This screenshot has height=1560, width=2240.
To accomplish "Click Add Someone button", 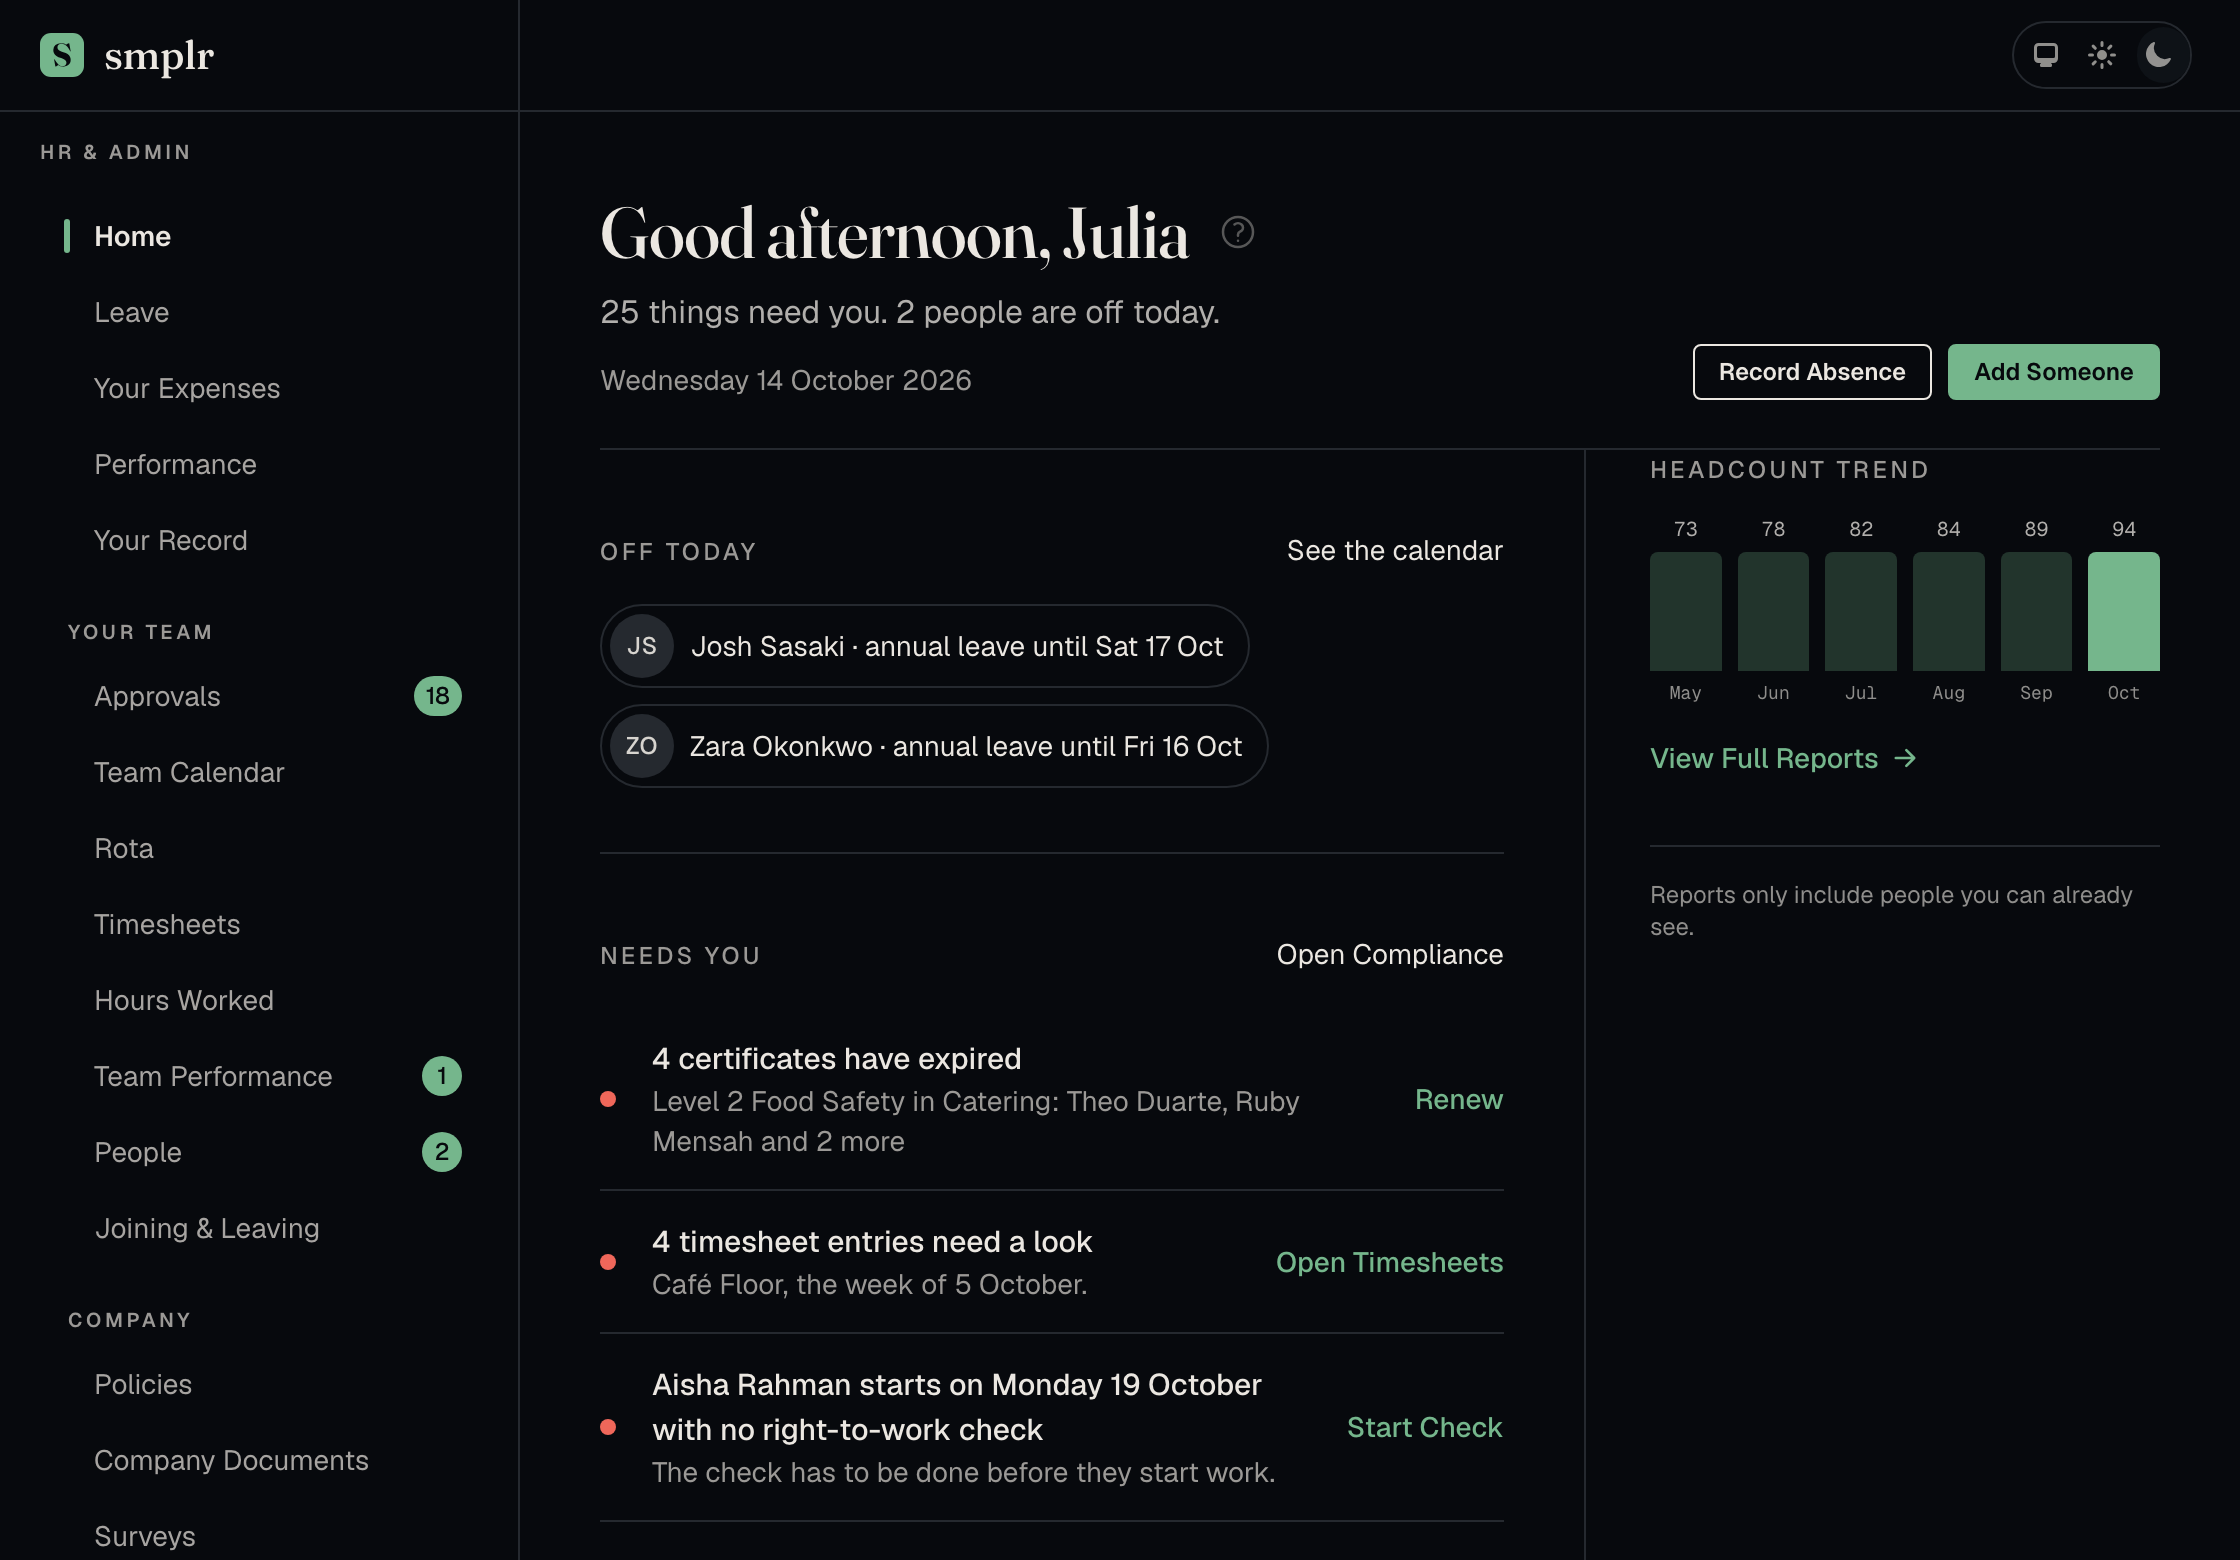I will coord(2054,372).
